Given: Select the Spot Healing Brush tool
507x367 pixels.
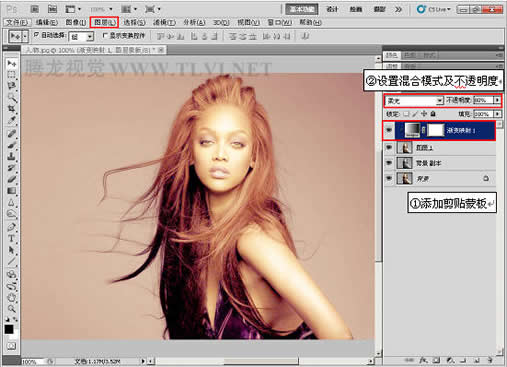Looking at the screenshot, I should click(x=12, y=134).
